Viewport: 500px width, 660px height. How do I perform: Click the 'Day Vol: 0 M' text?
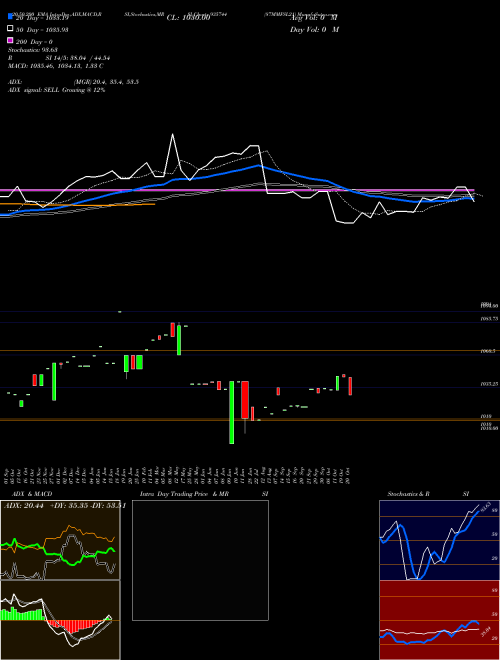tap(314, 29)
